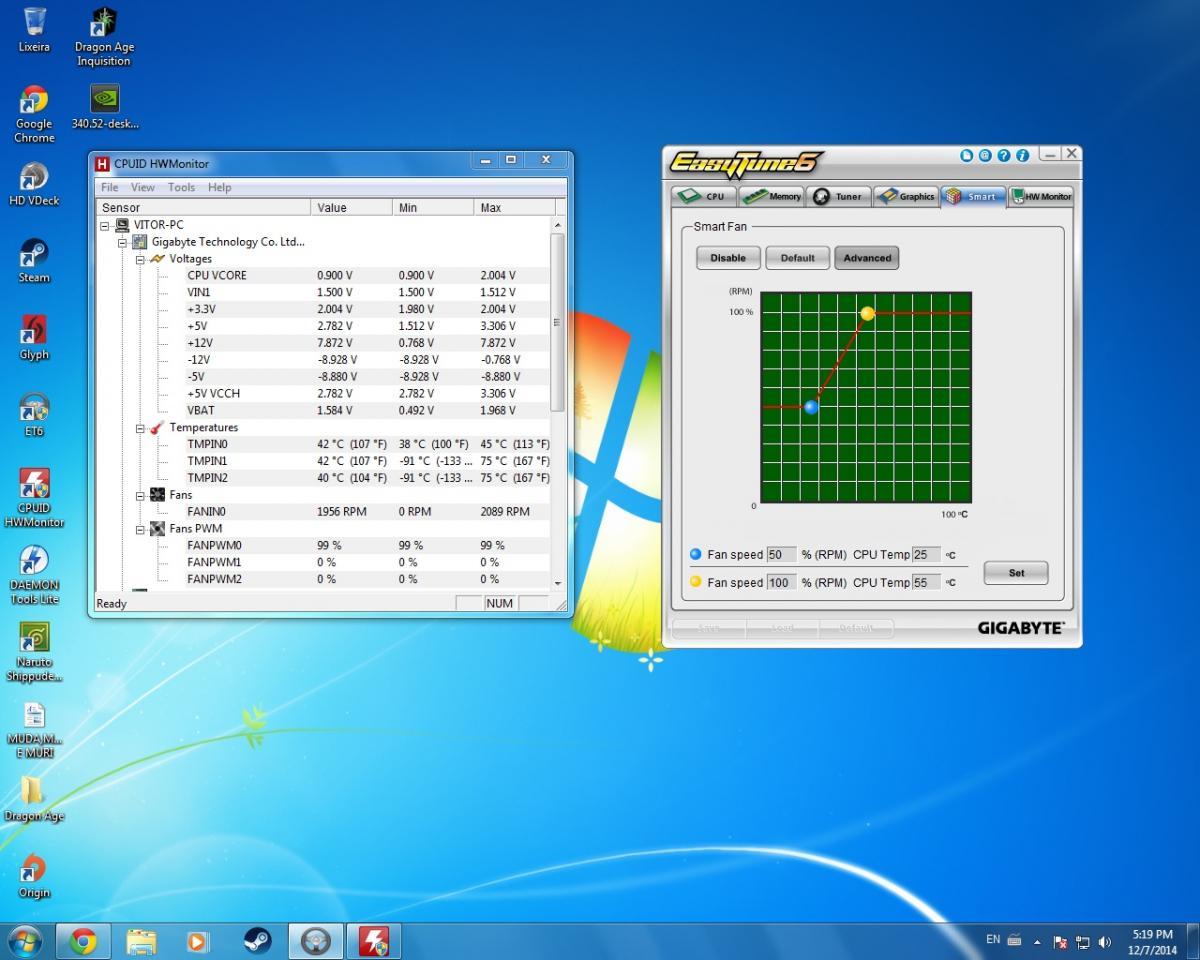The width and height of the screenshot is (1200, 960).
Task: Switch to EasyTune6 taskbar button
Action: coord(316,941)
